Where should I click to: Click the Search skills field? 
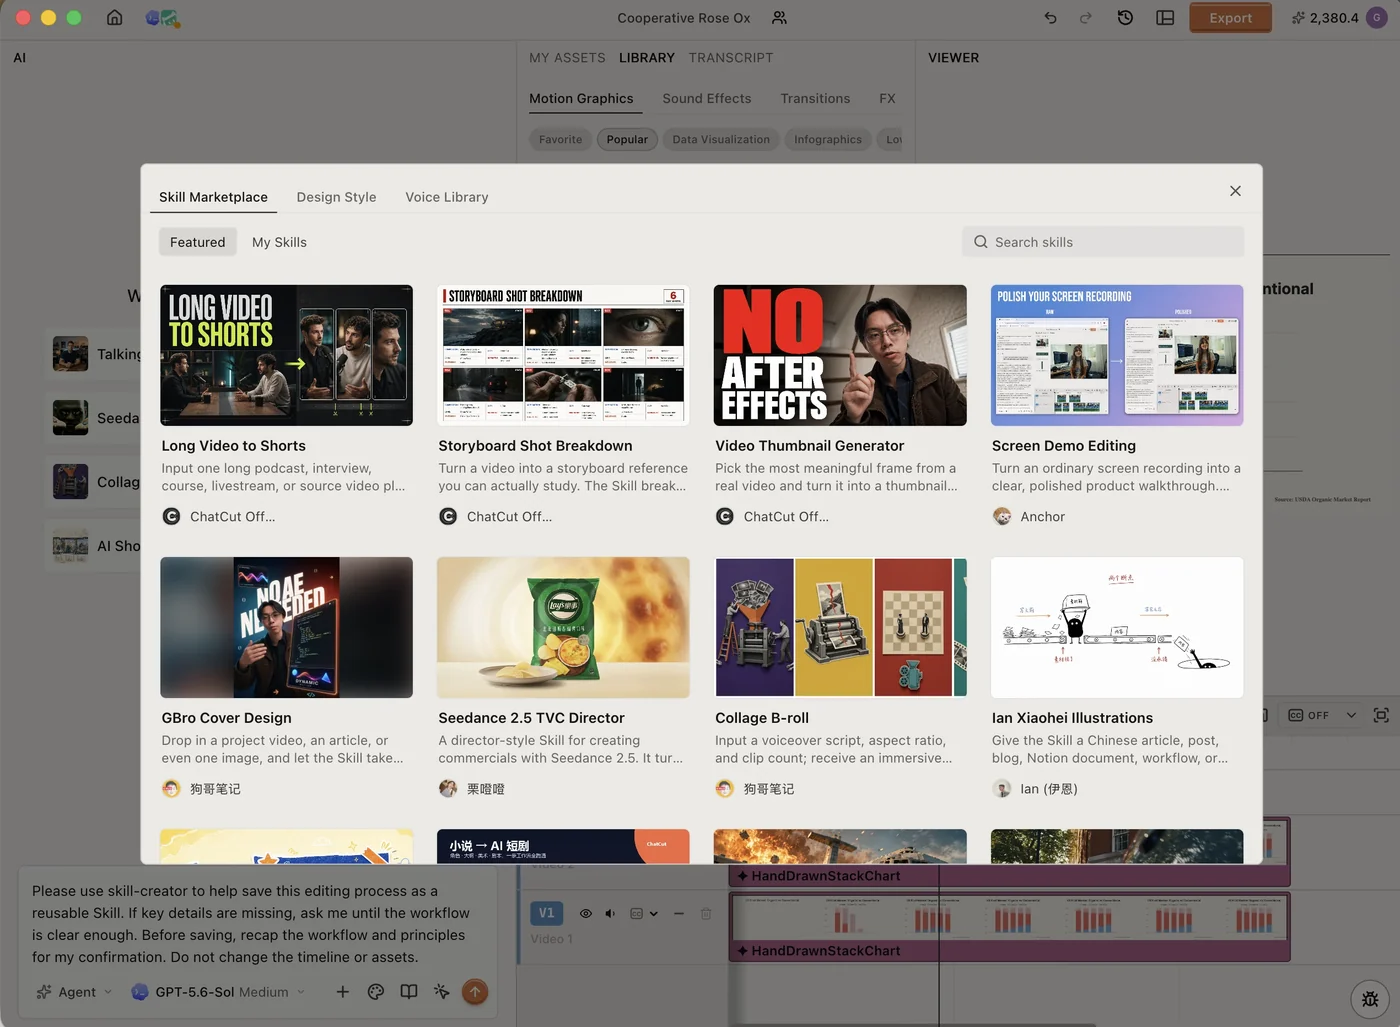point(1103,242)
